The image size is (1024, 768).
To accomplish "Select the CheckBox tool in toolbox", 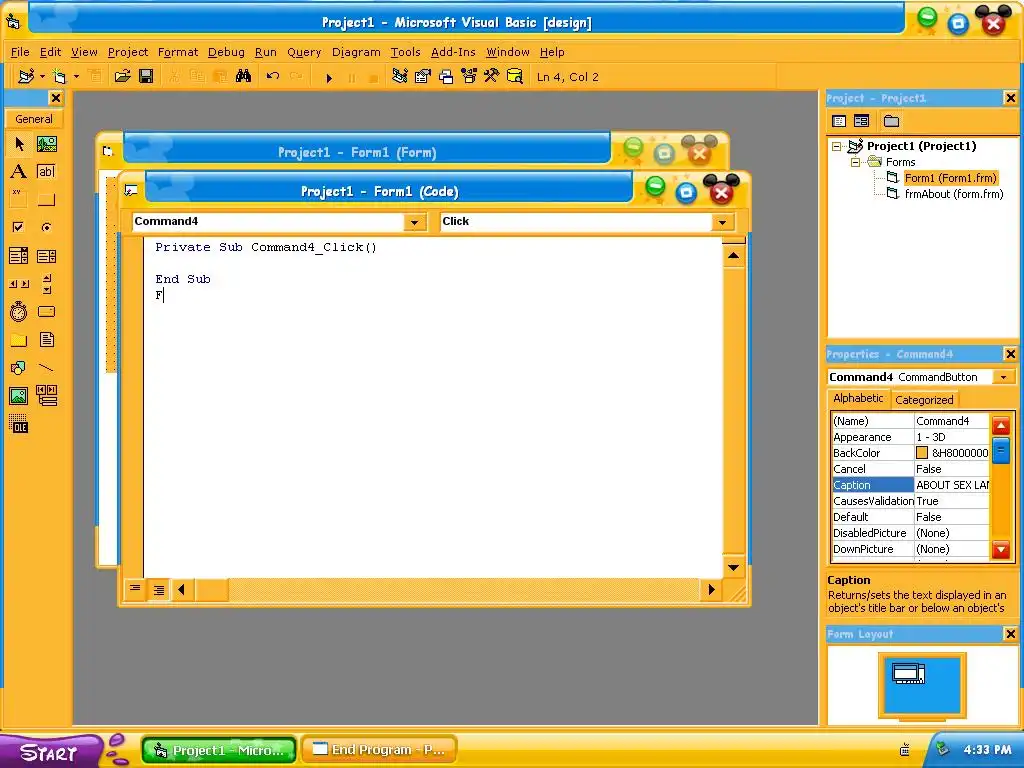I will pyautogui.click(x=19, y=227).
